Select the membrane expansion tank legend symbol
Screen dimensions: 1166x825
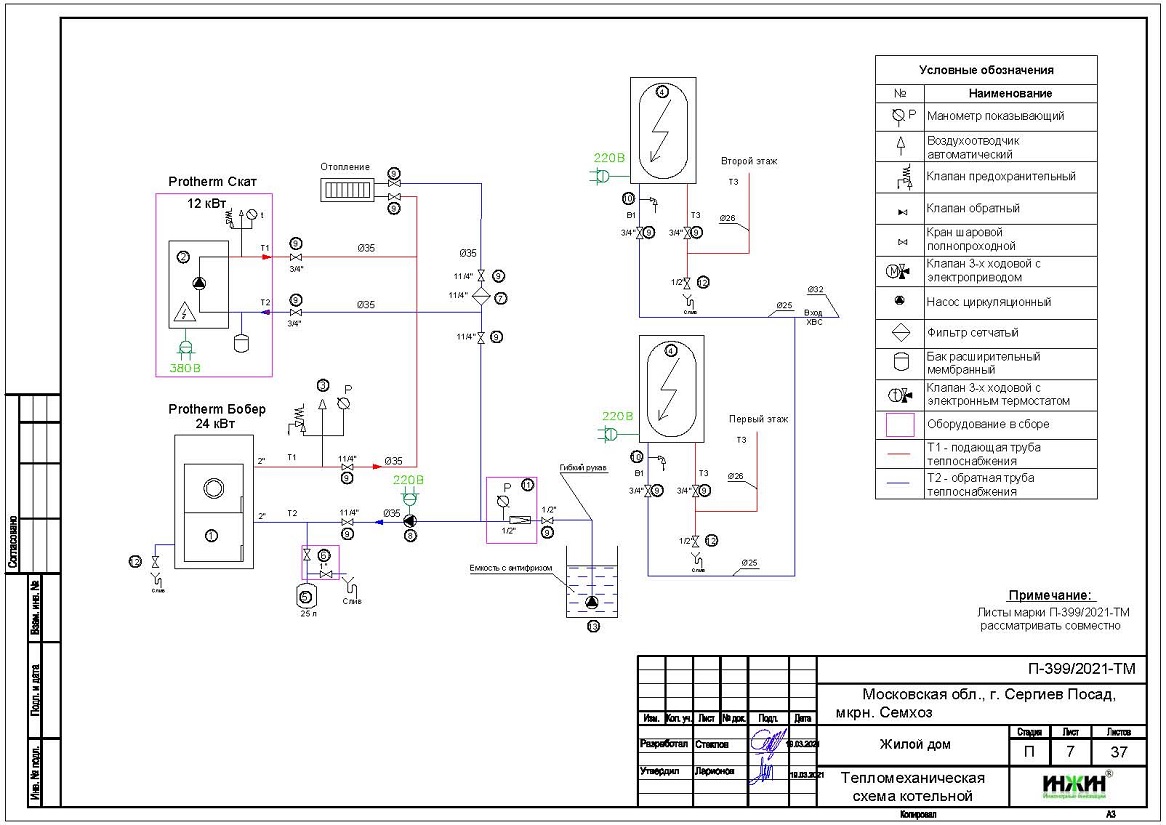[900, 362]
